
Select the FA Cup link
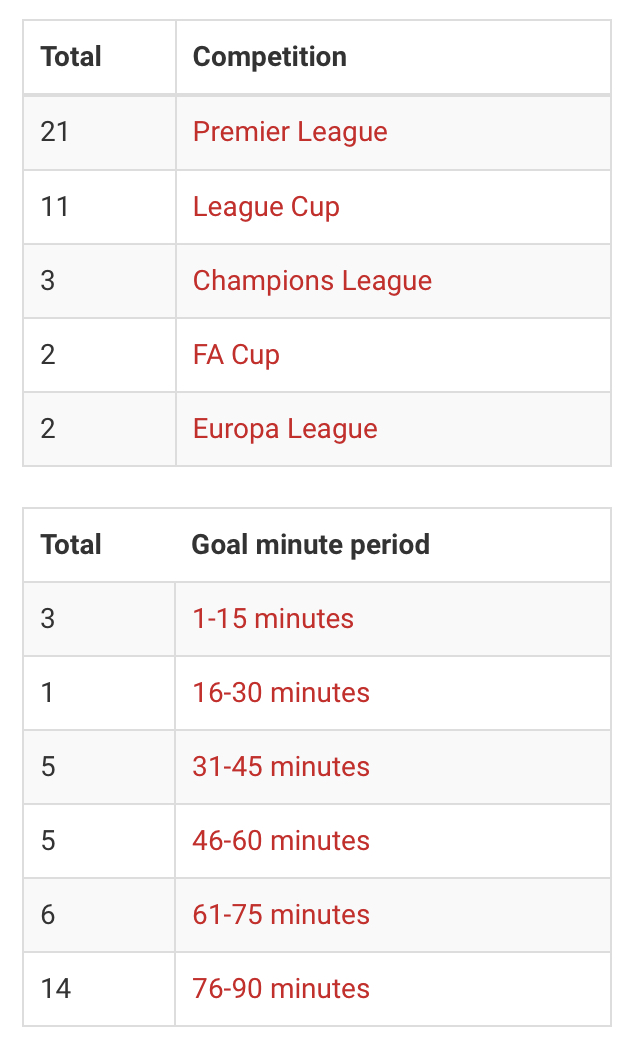tap(236, 355)
